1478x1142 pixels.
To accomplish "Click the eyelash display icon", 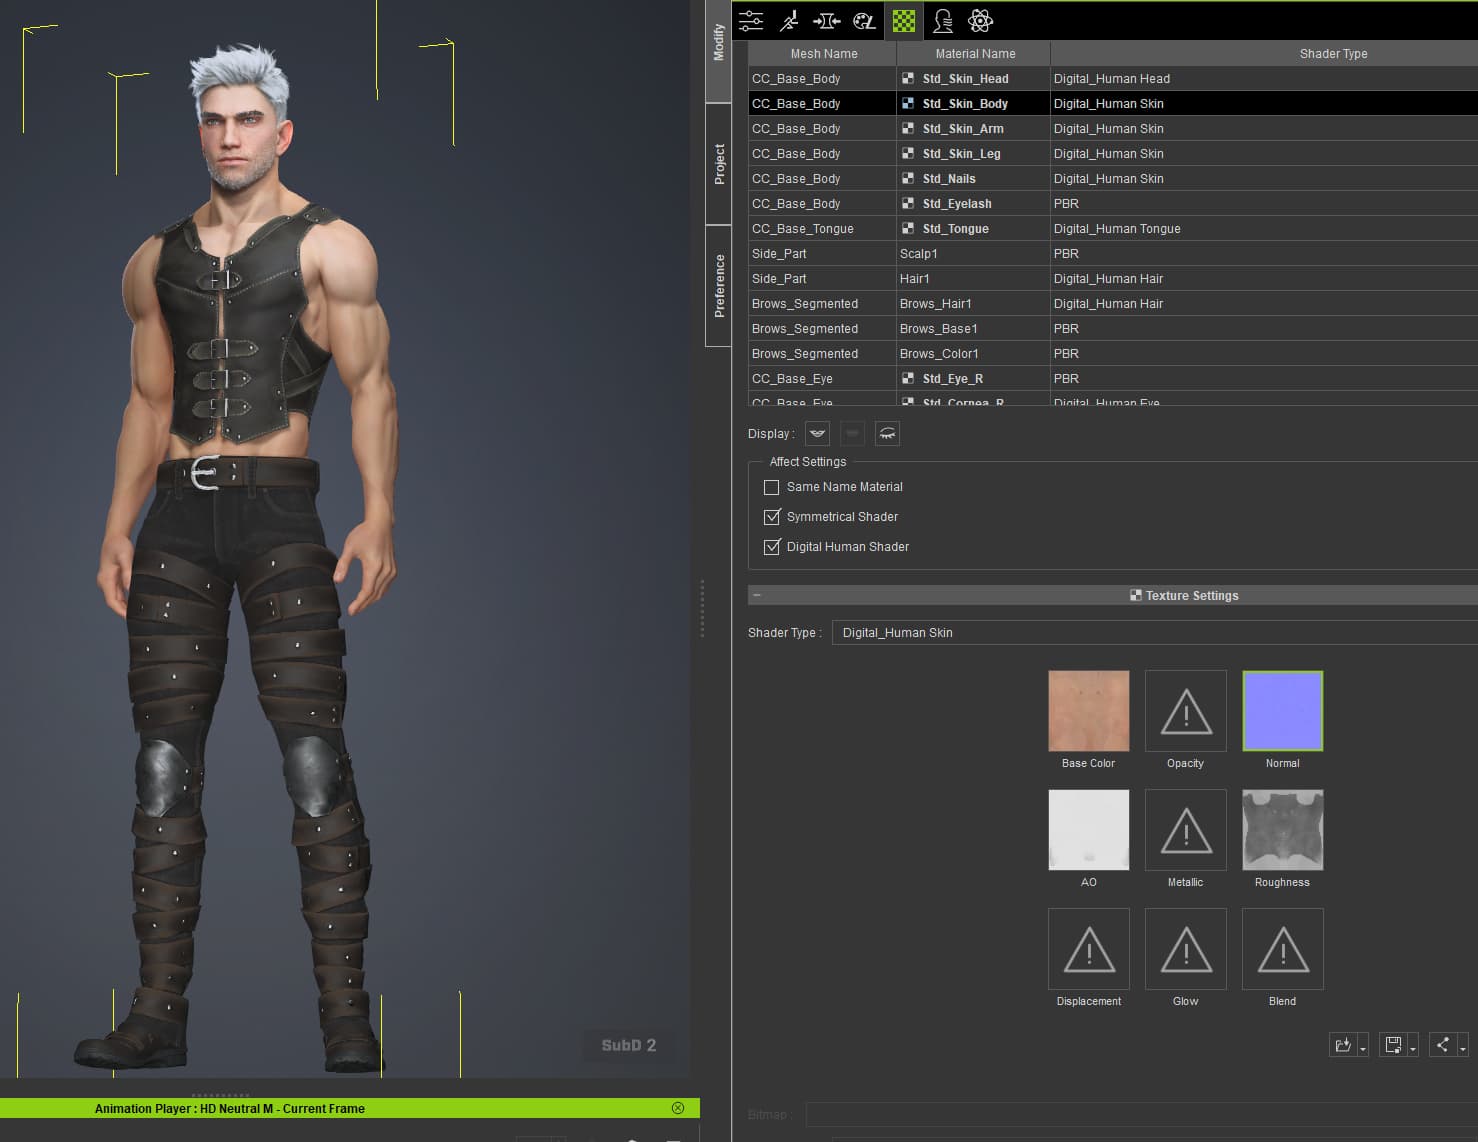I will [x=887, y=433].
